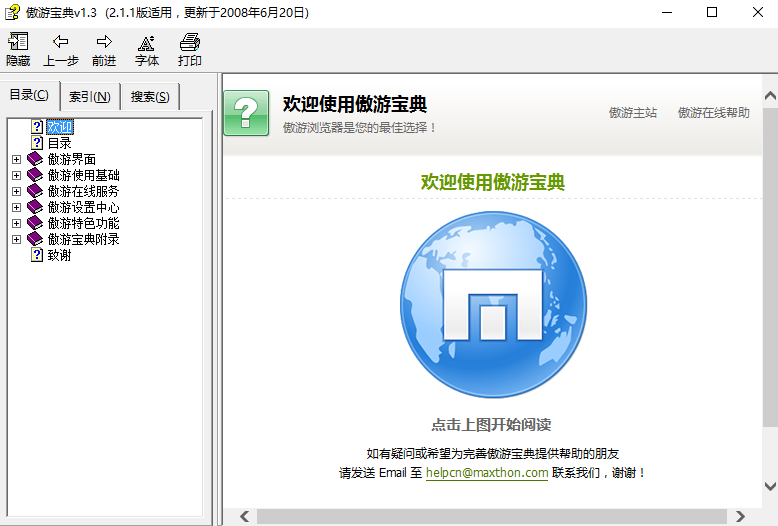
Task: Select the 傲游特色功能 label in the tree
Action: coord(83,223)
